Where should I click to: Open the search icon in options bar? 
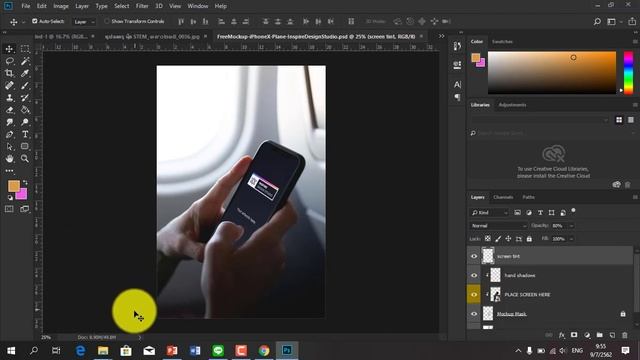point(597,22)
